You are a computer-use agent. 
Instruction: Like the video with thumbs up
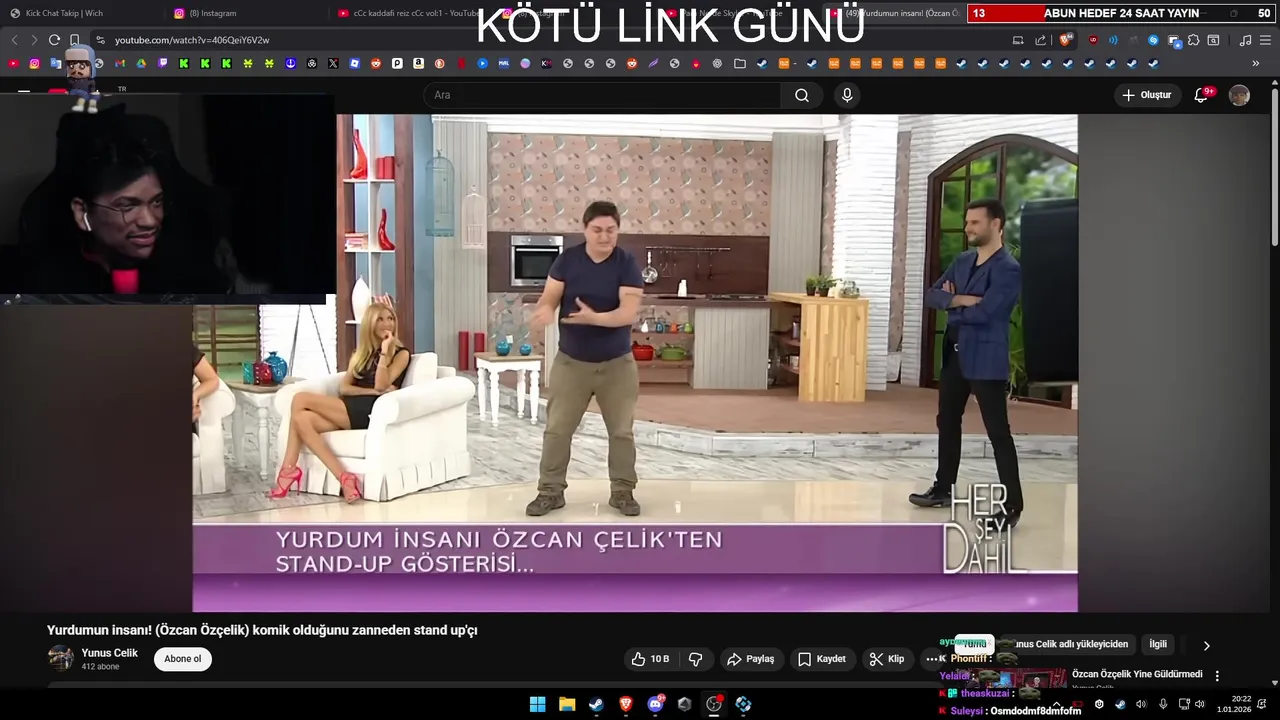649,659
